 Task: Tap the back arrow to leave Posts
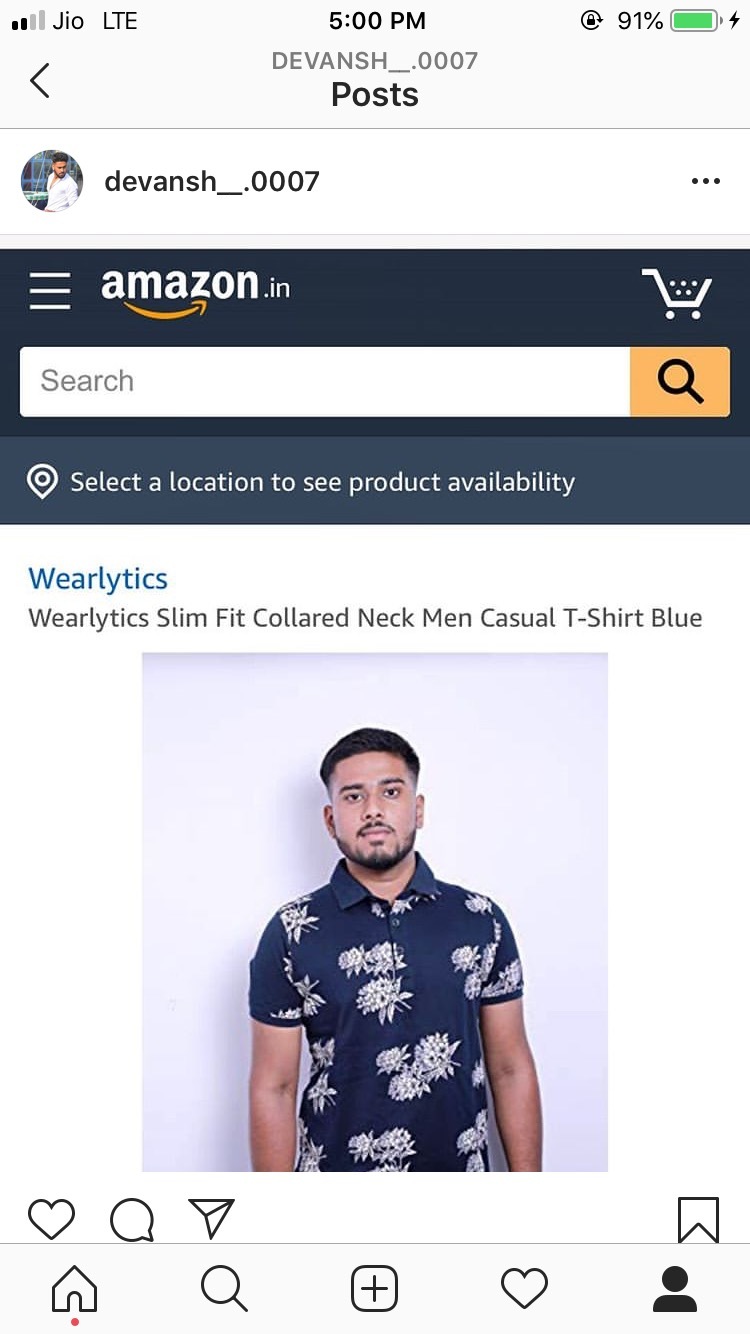point(40,80)
